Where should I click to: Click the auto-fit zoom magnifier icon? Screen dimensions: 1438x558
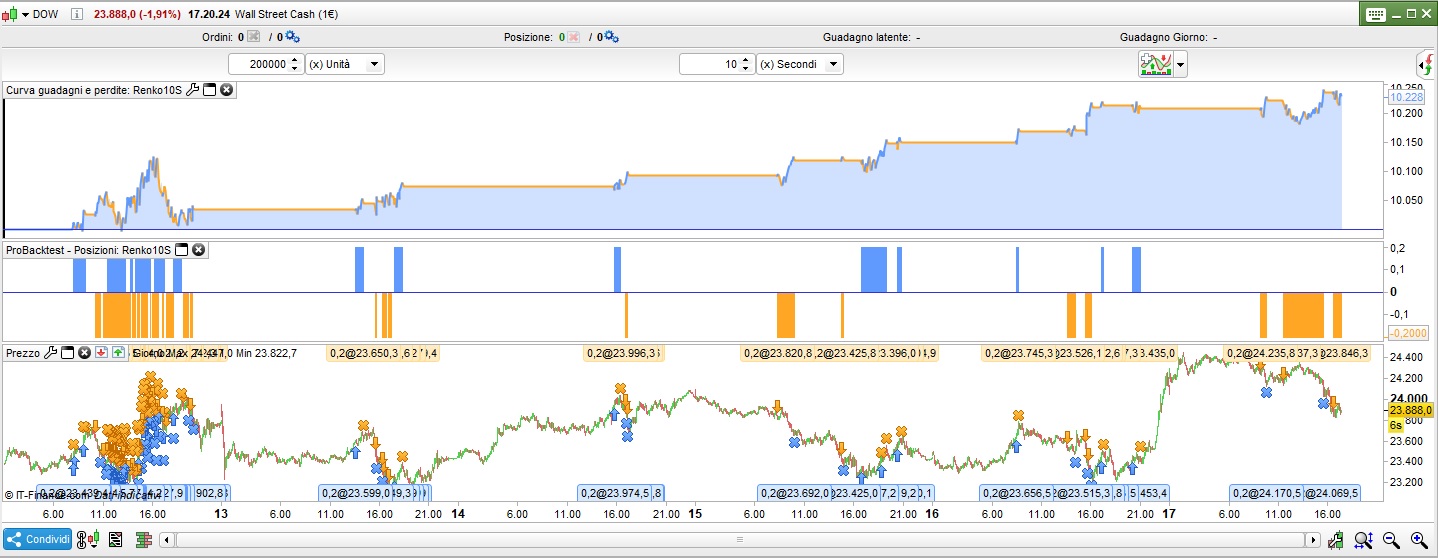point(1363,540)
